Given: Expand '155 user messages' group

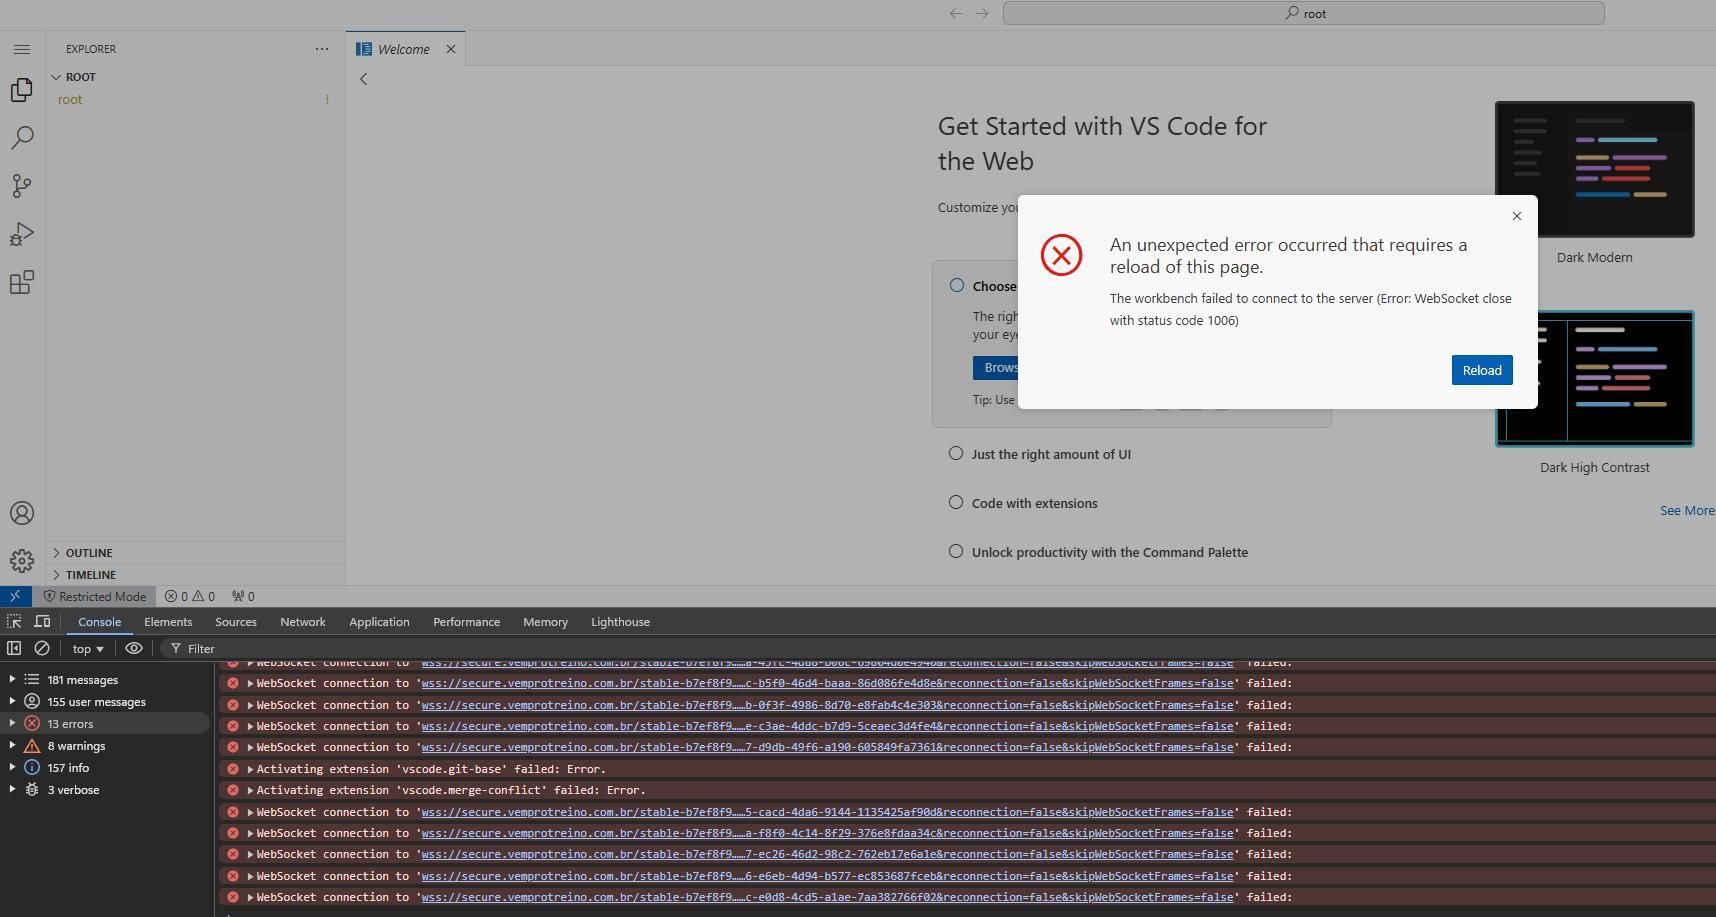Looking at the screenshot, I should 12,702.
